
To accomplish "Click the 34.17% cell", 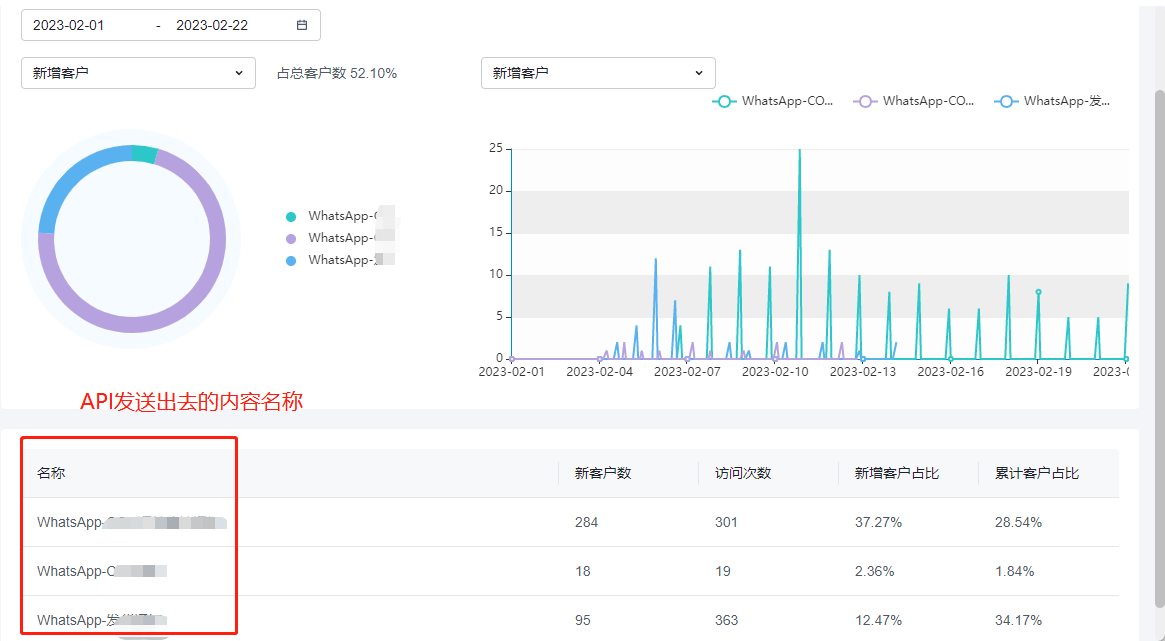I will click(x=1019, y=620).
